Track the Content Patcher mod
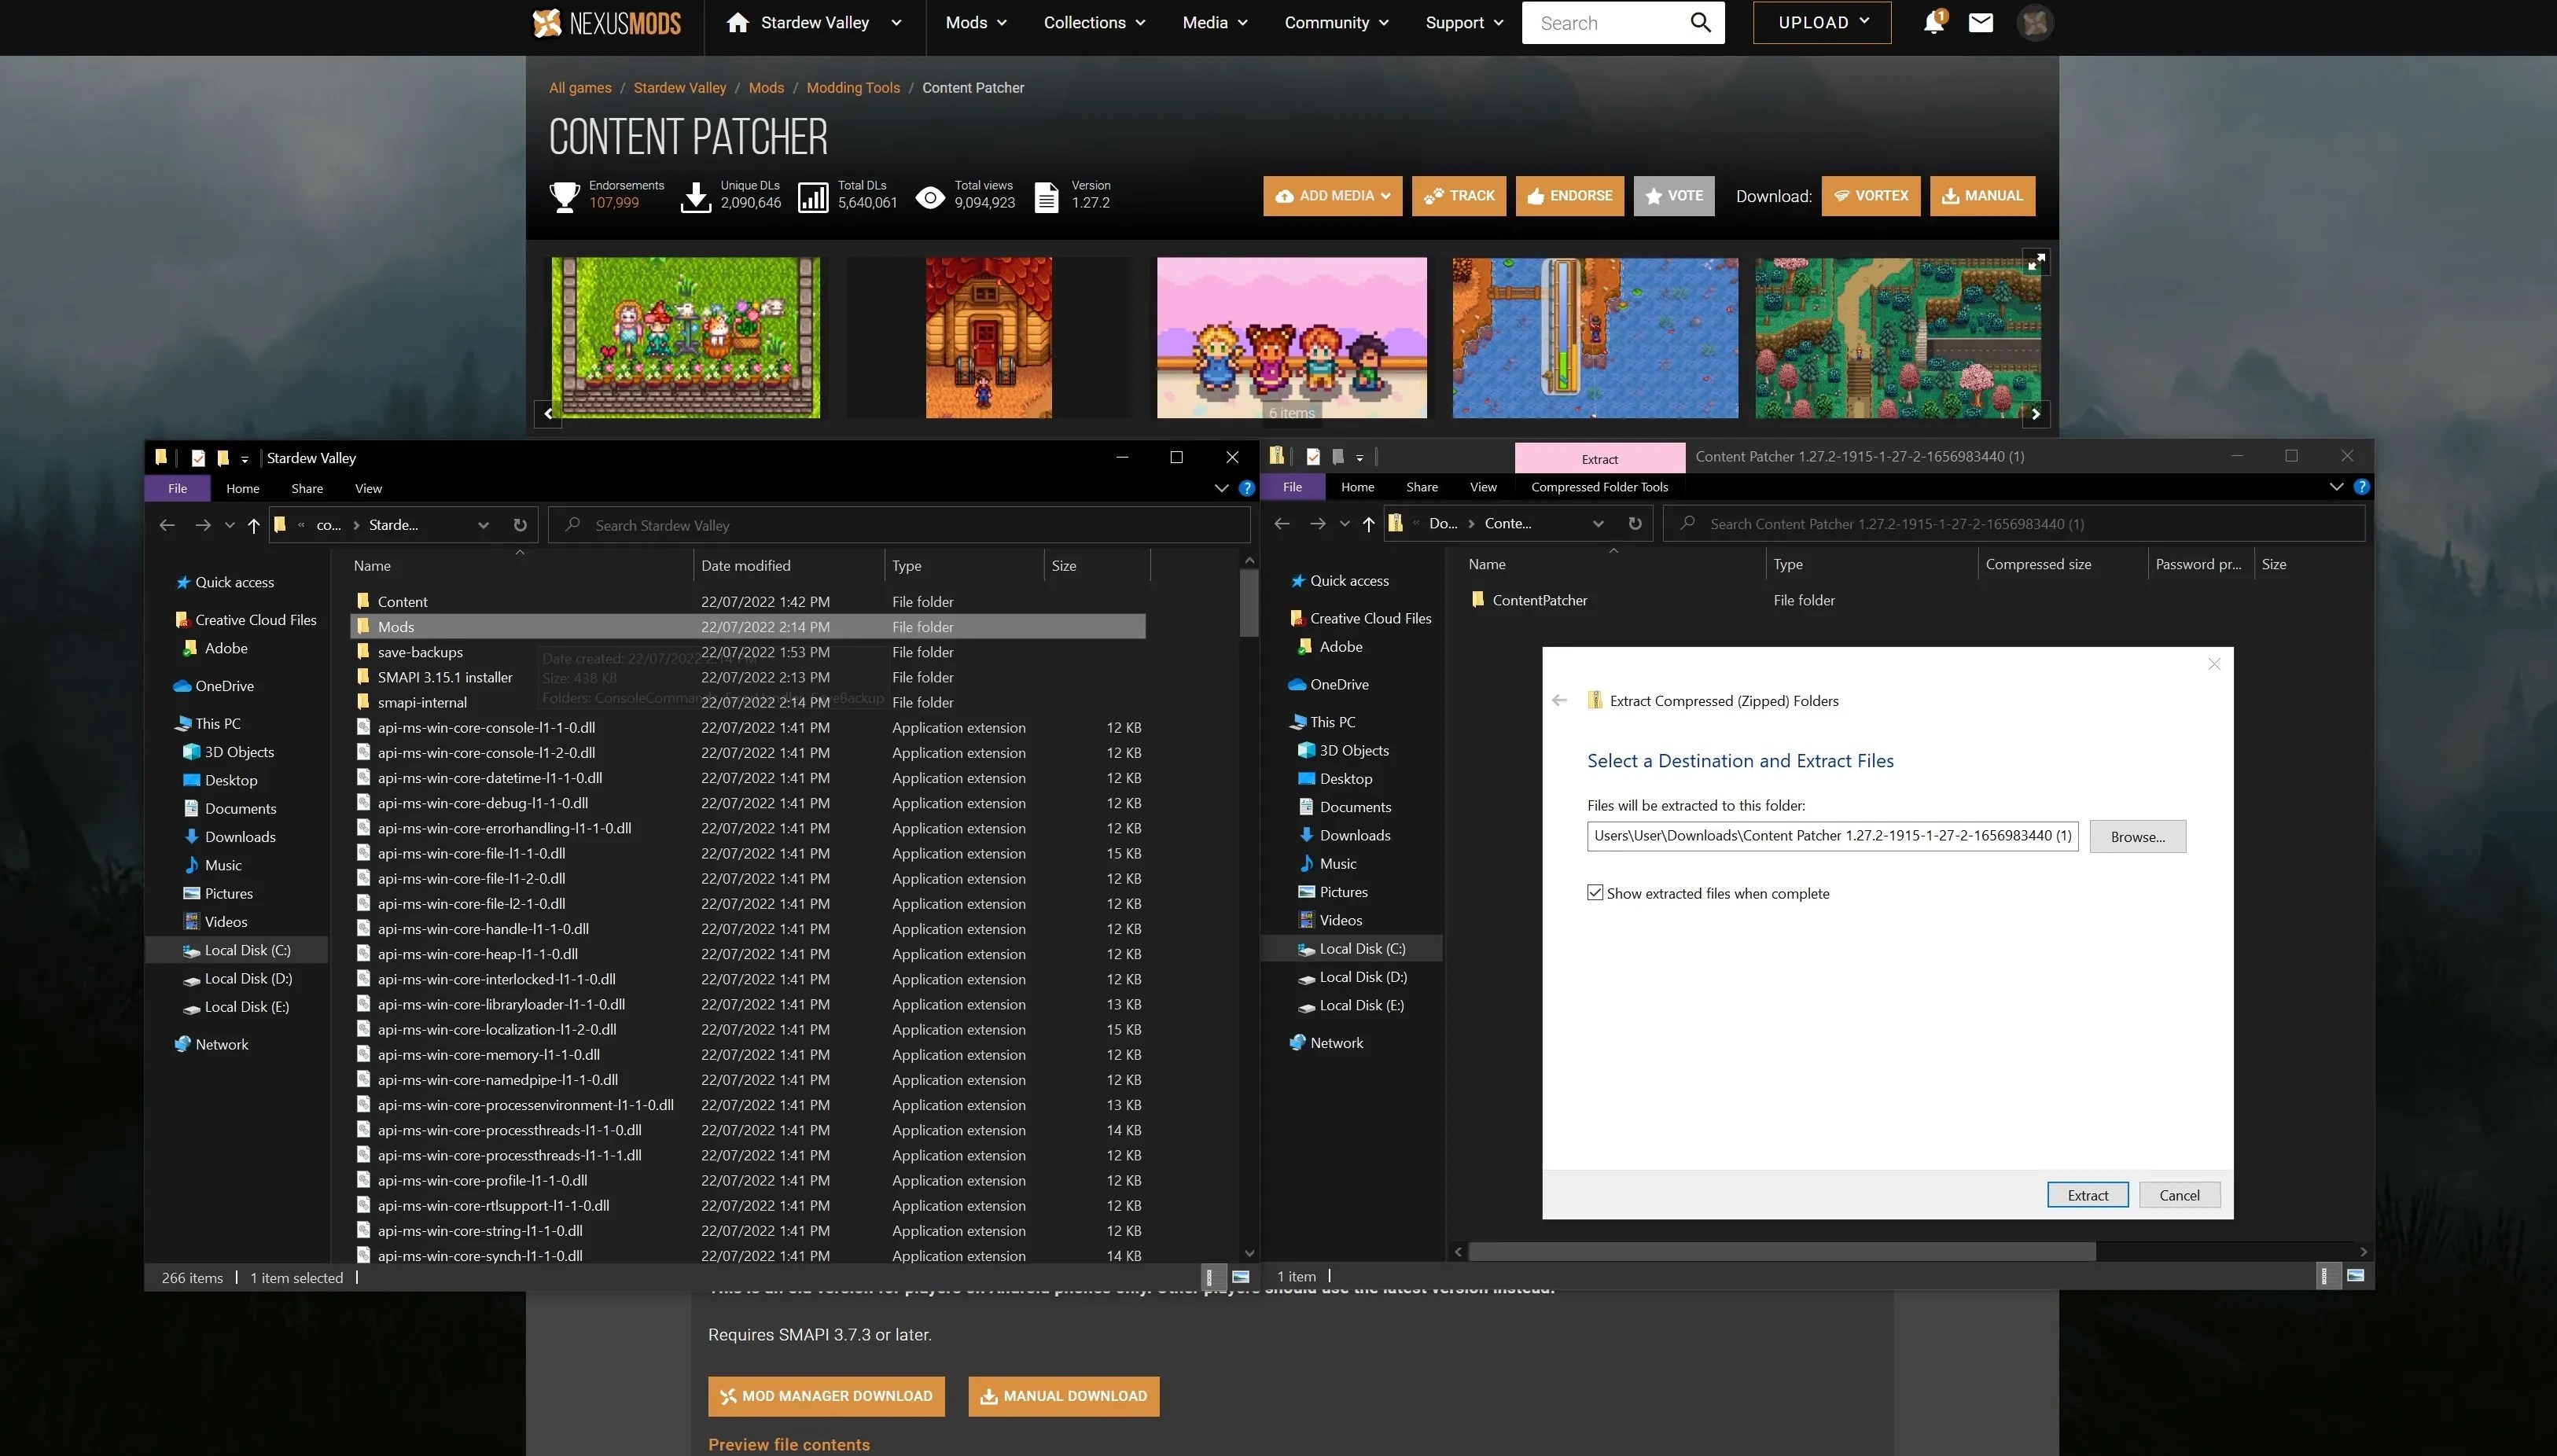Image resolution: width=2557 pixels, height=1456 pixels. click(x=1458, y=196)
